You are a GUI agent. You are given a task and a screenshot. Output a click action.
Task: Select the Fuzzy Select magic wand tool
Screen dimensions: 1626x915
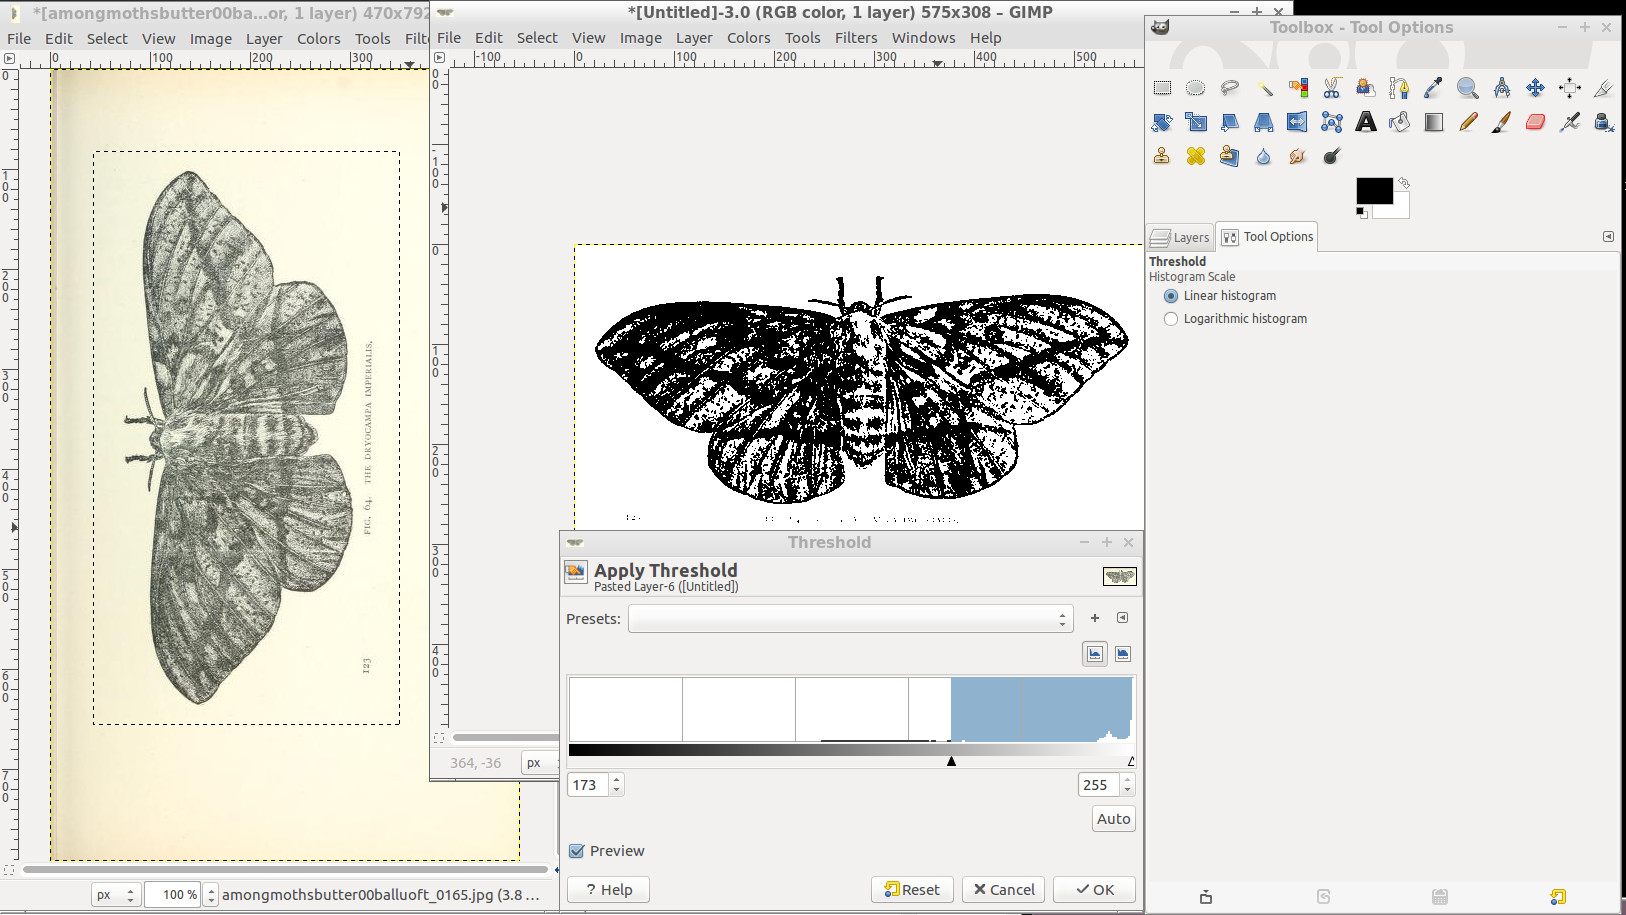coord(1264,88)
